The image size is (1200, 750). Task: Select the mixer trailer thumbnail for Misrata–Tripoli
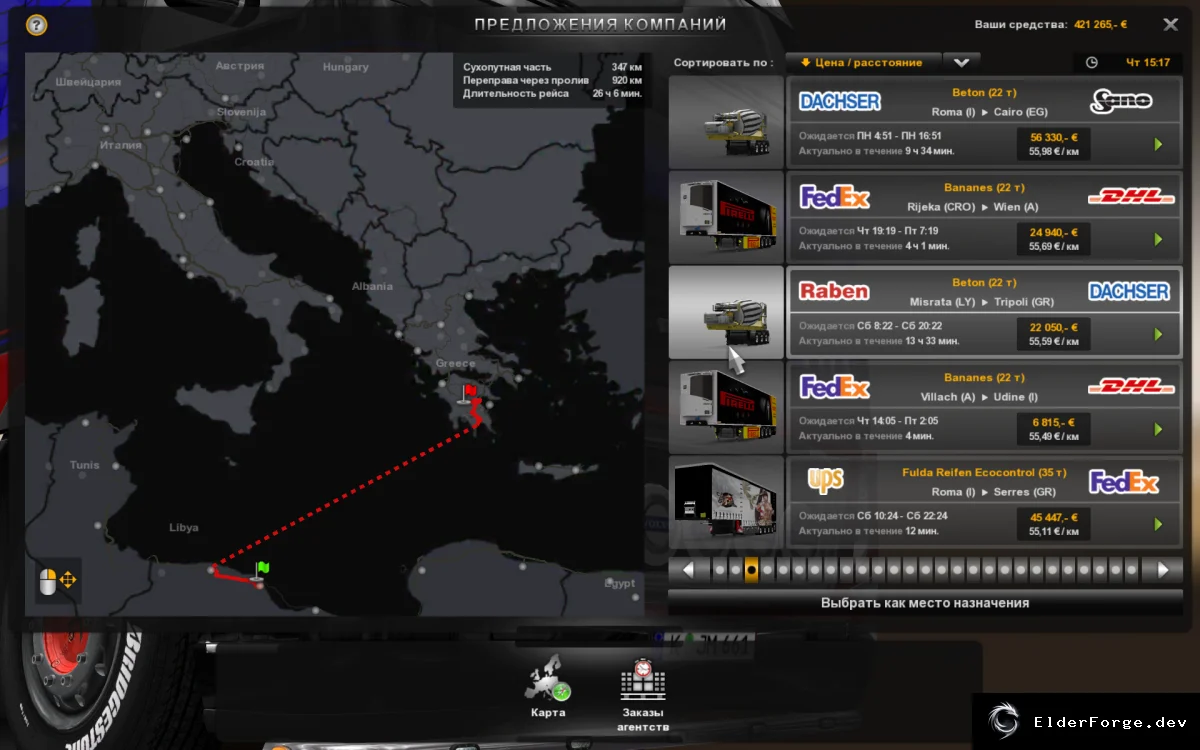point(726,312)
